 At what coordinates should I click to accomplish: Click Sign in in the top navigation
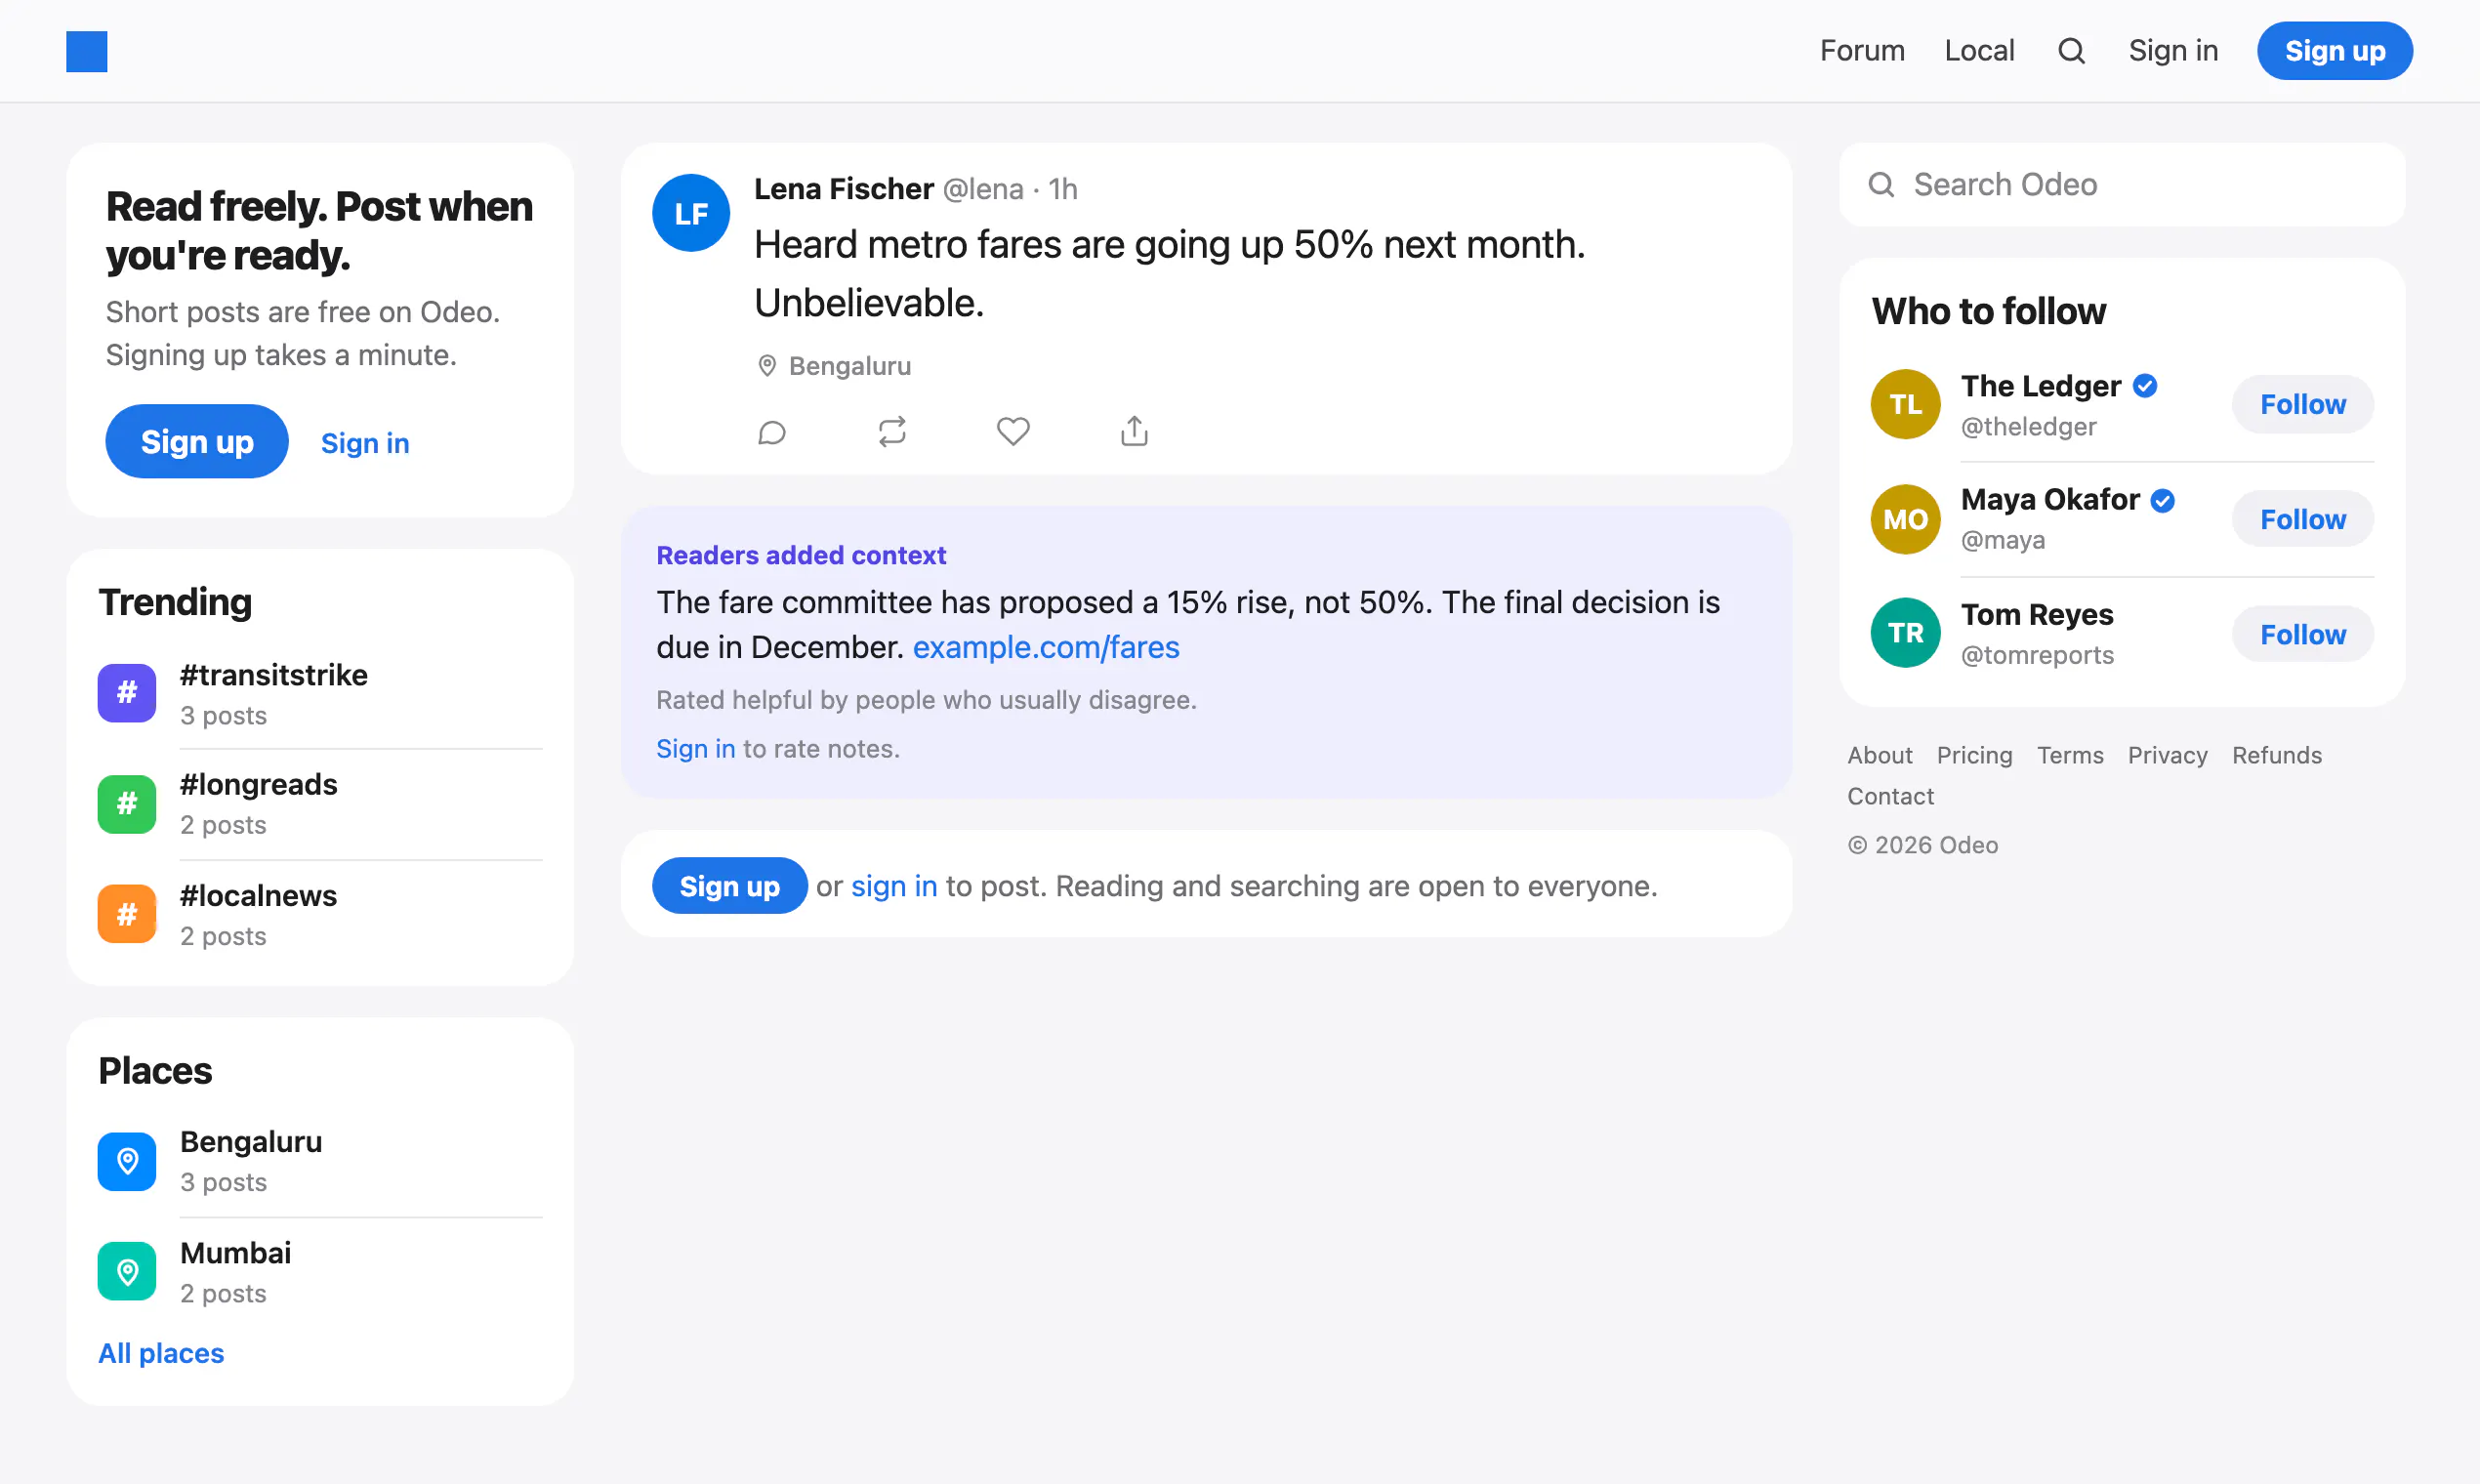pos(2173,51)
